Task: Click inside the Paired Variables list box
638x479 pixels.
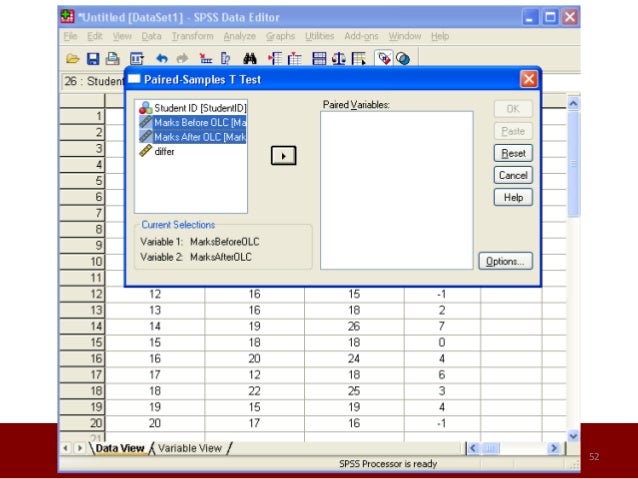Action: pos(397,190)
